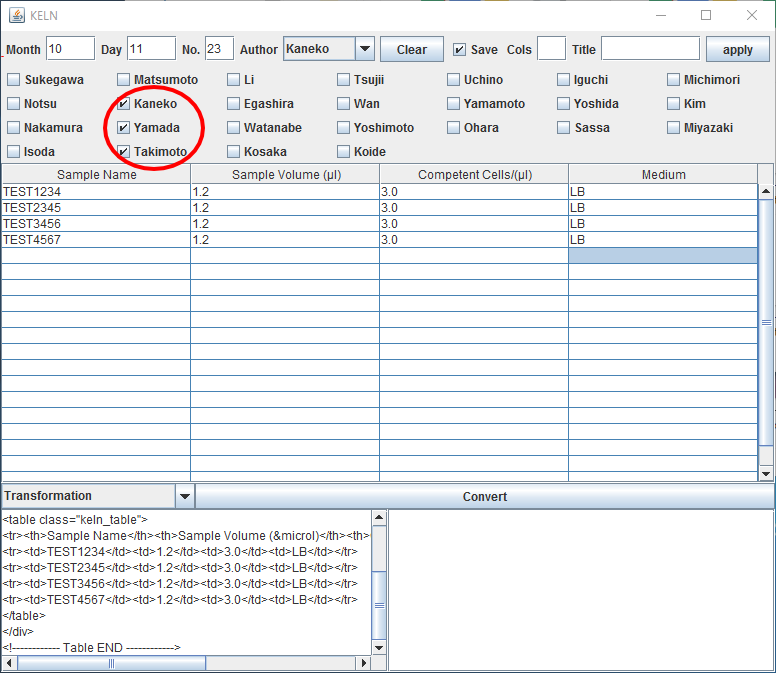Screen dimensions: 776x673
Task: Open the Transformation template dropdown
Action: (x=185, y=496)
